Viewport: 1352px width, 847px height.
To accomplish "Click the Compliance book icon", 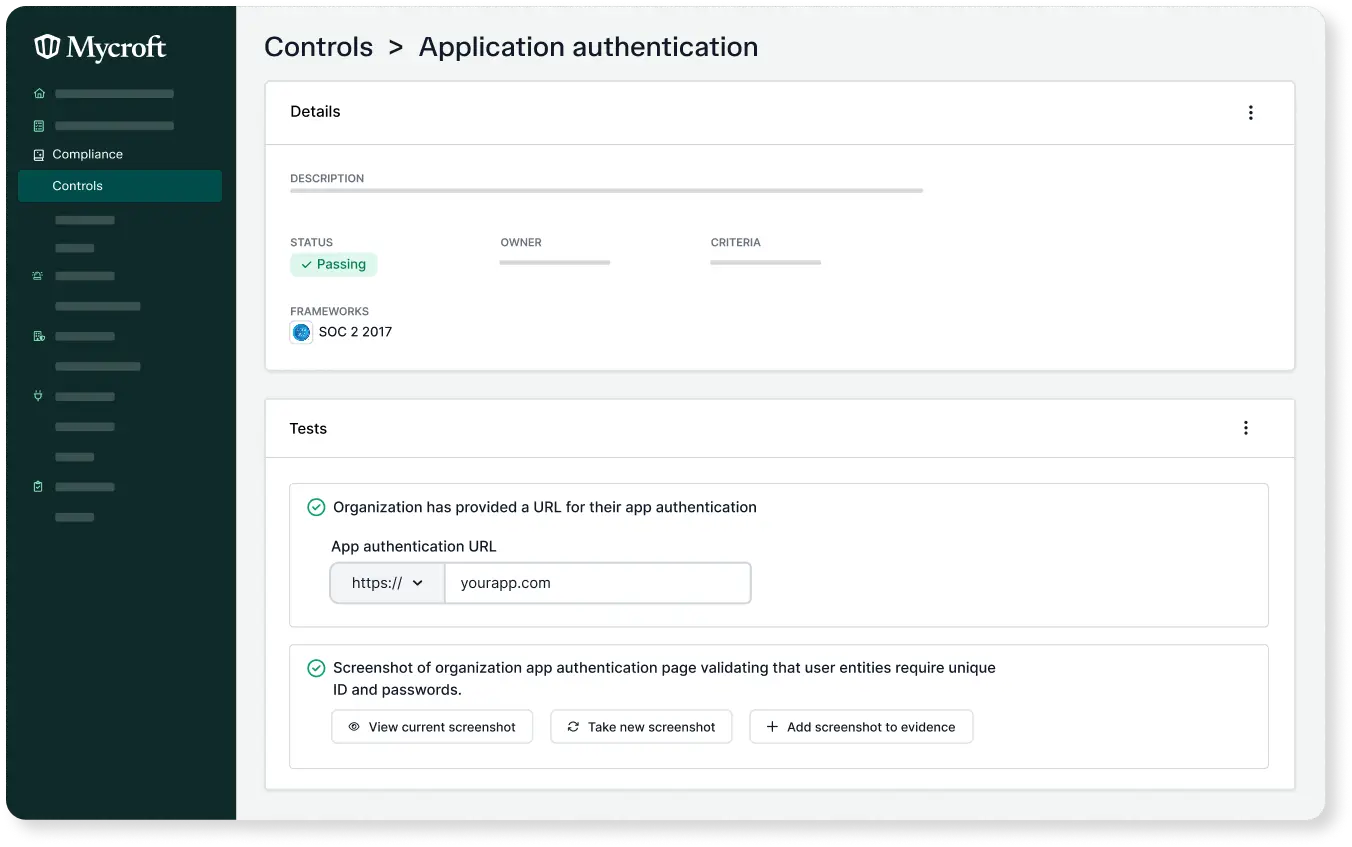I will (39, 155).
